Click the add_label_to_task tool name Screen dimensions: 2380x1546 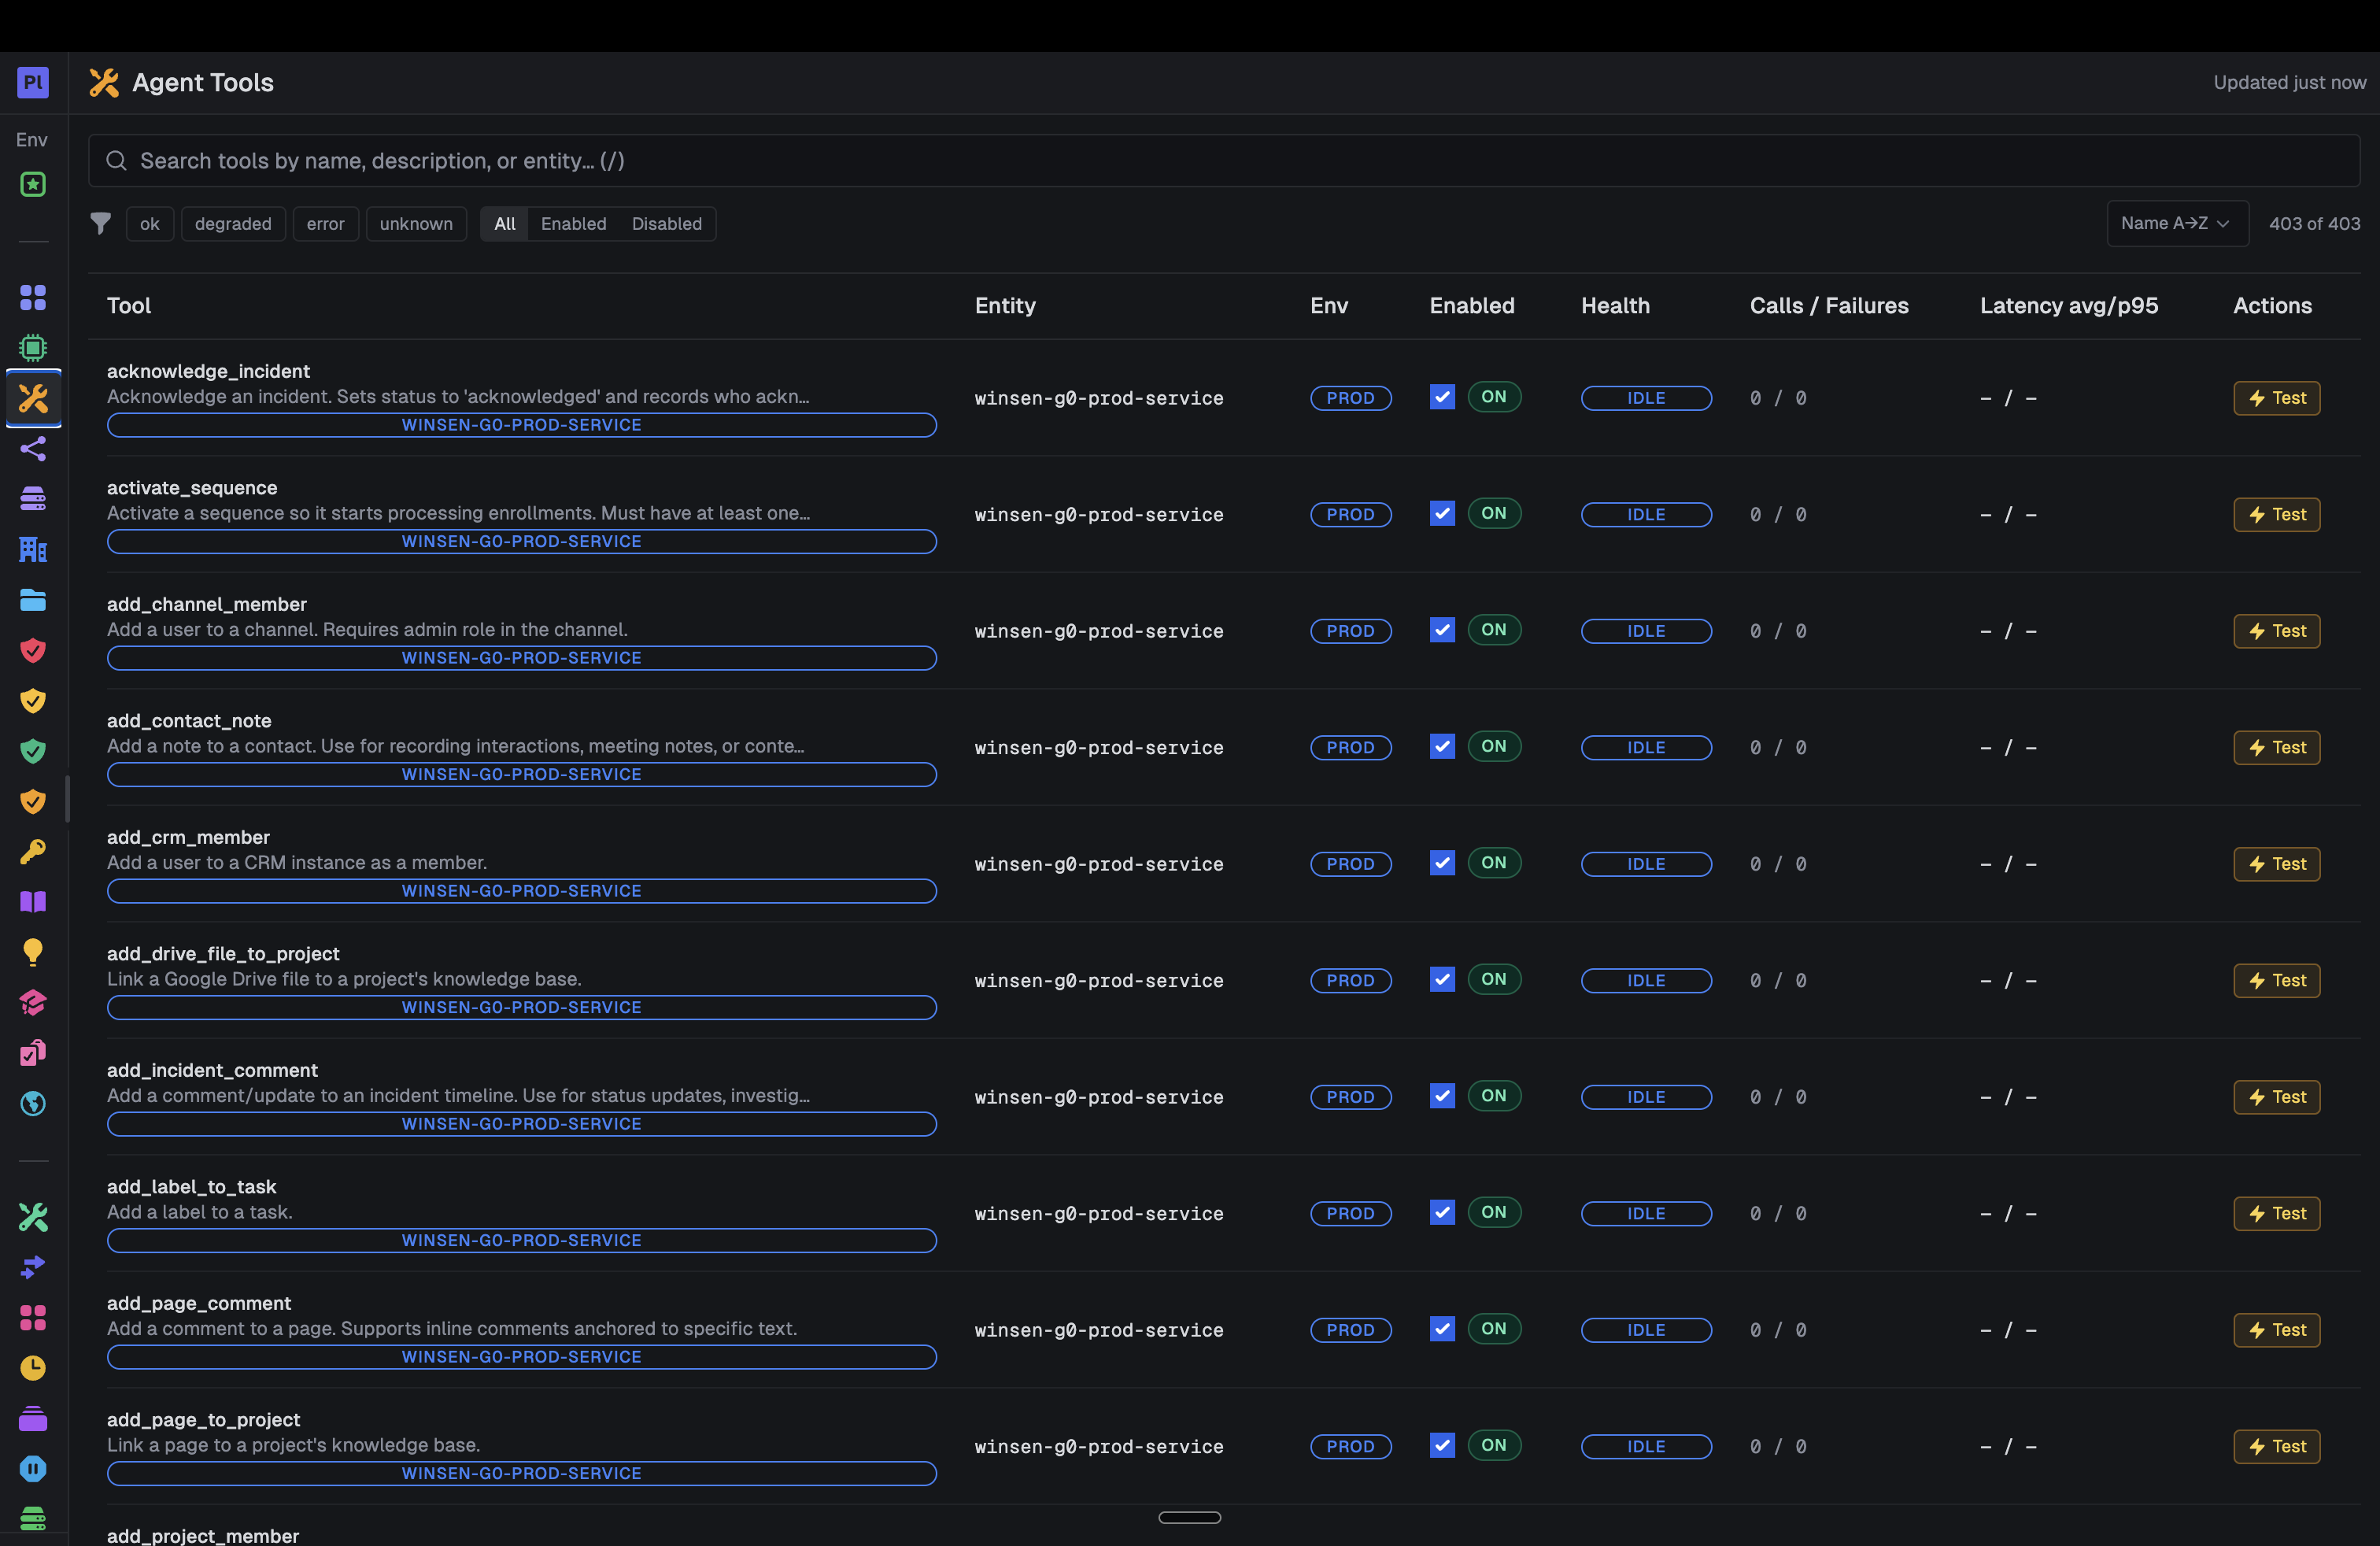coord(192,1186)
